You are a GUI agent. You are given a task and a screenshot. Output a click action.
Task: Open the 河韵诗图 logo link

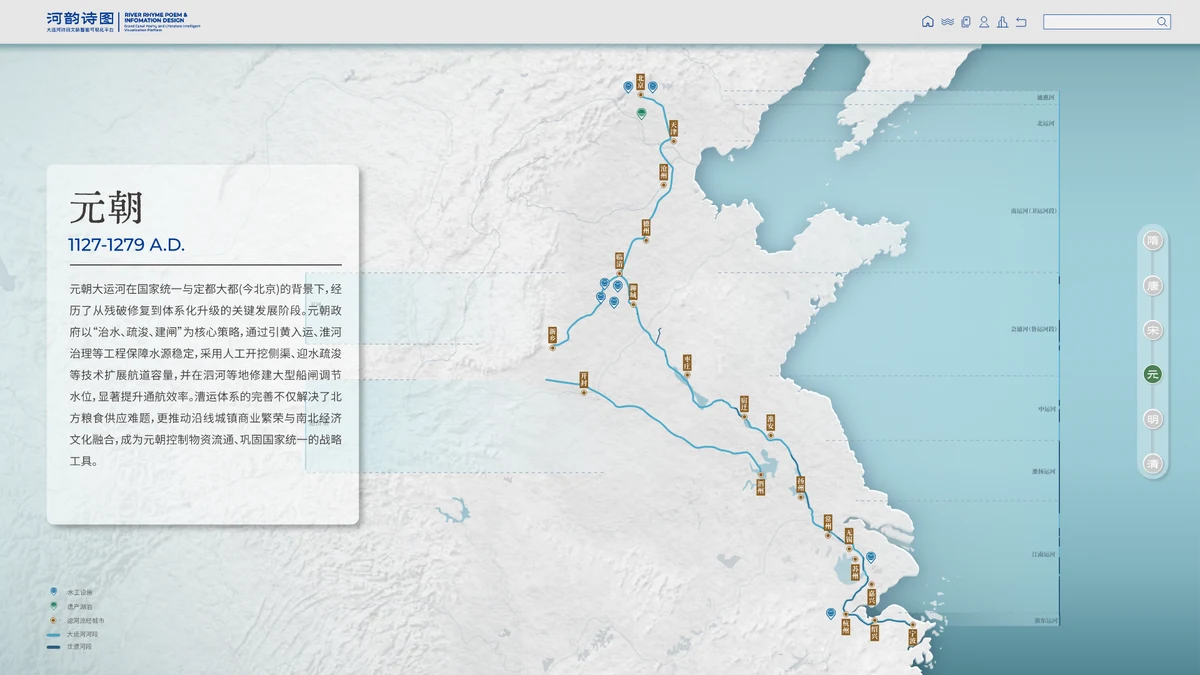[x=78, y=20]
